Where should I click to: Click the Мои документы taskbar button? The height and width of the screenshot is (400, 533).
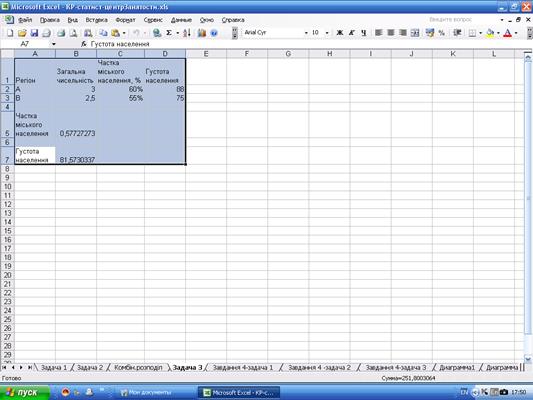click(x=146, y=393)
